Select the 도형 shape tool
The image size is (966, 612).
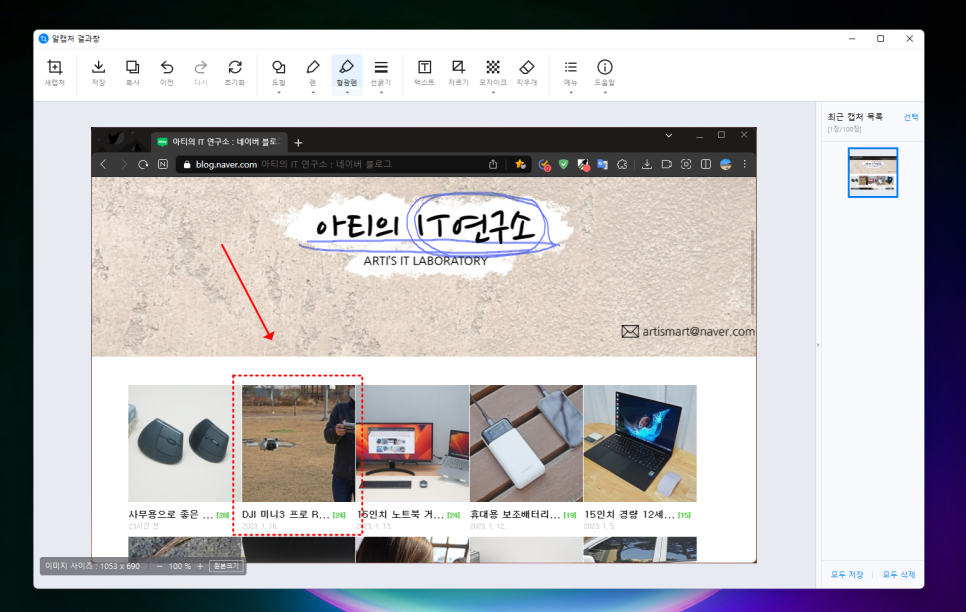click(278, 71)
